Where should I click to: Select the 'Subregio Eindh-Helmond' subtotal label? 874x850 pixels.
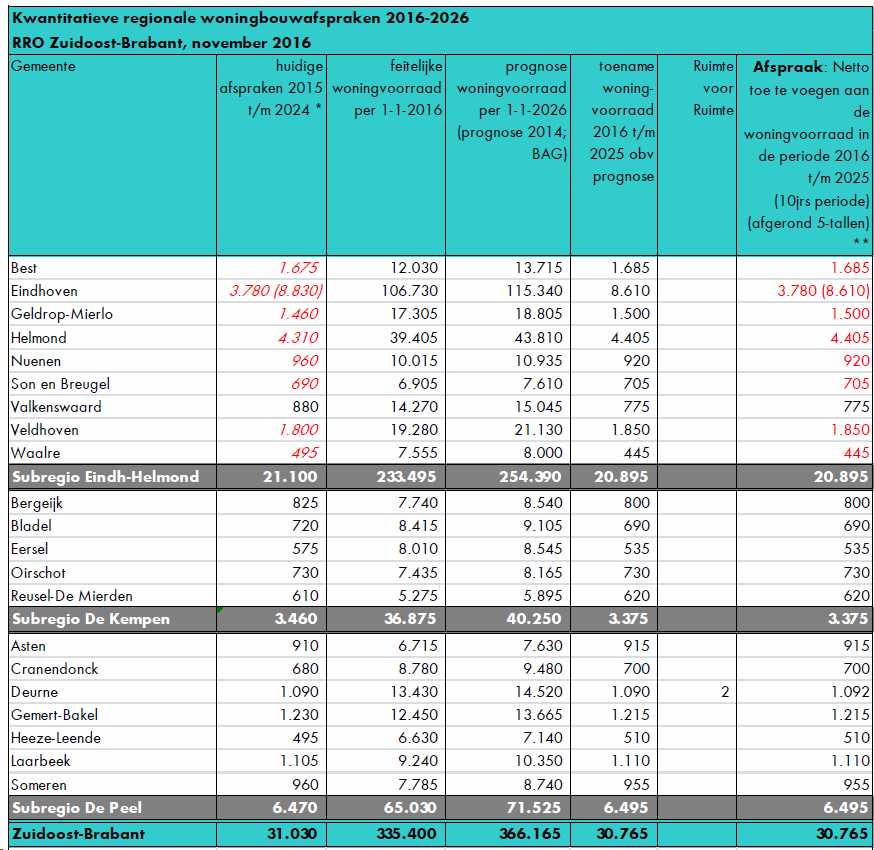click(x=105, y=477)
